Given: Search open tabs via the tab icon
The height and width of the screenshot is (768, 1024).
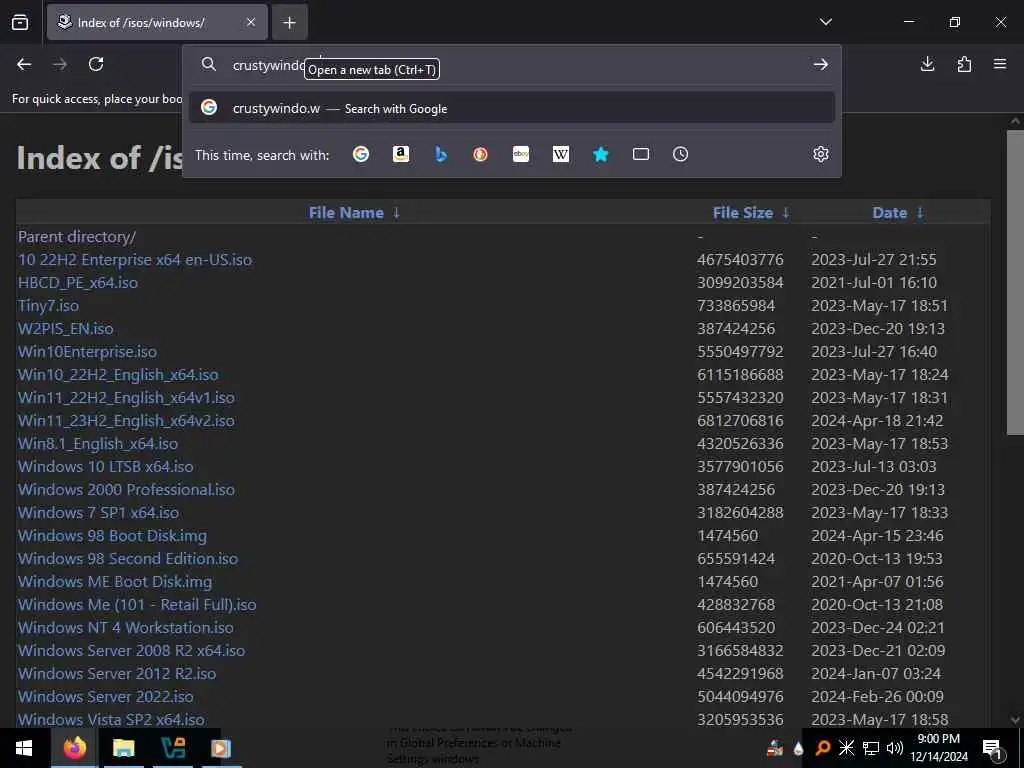Looking at the screenshot, I should (641, 154).
